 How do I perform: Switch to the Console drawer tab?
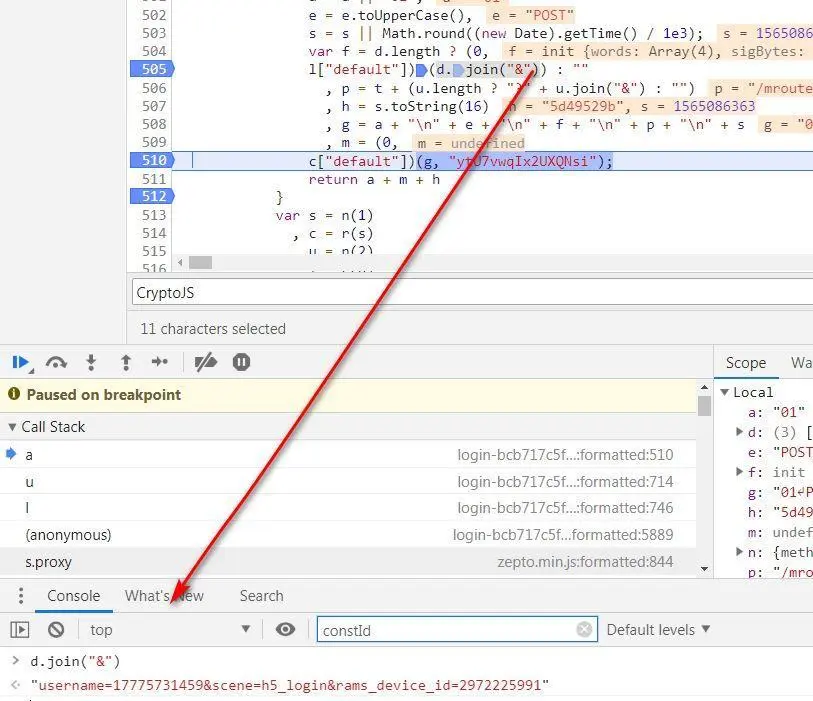[74, 596]
